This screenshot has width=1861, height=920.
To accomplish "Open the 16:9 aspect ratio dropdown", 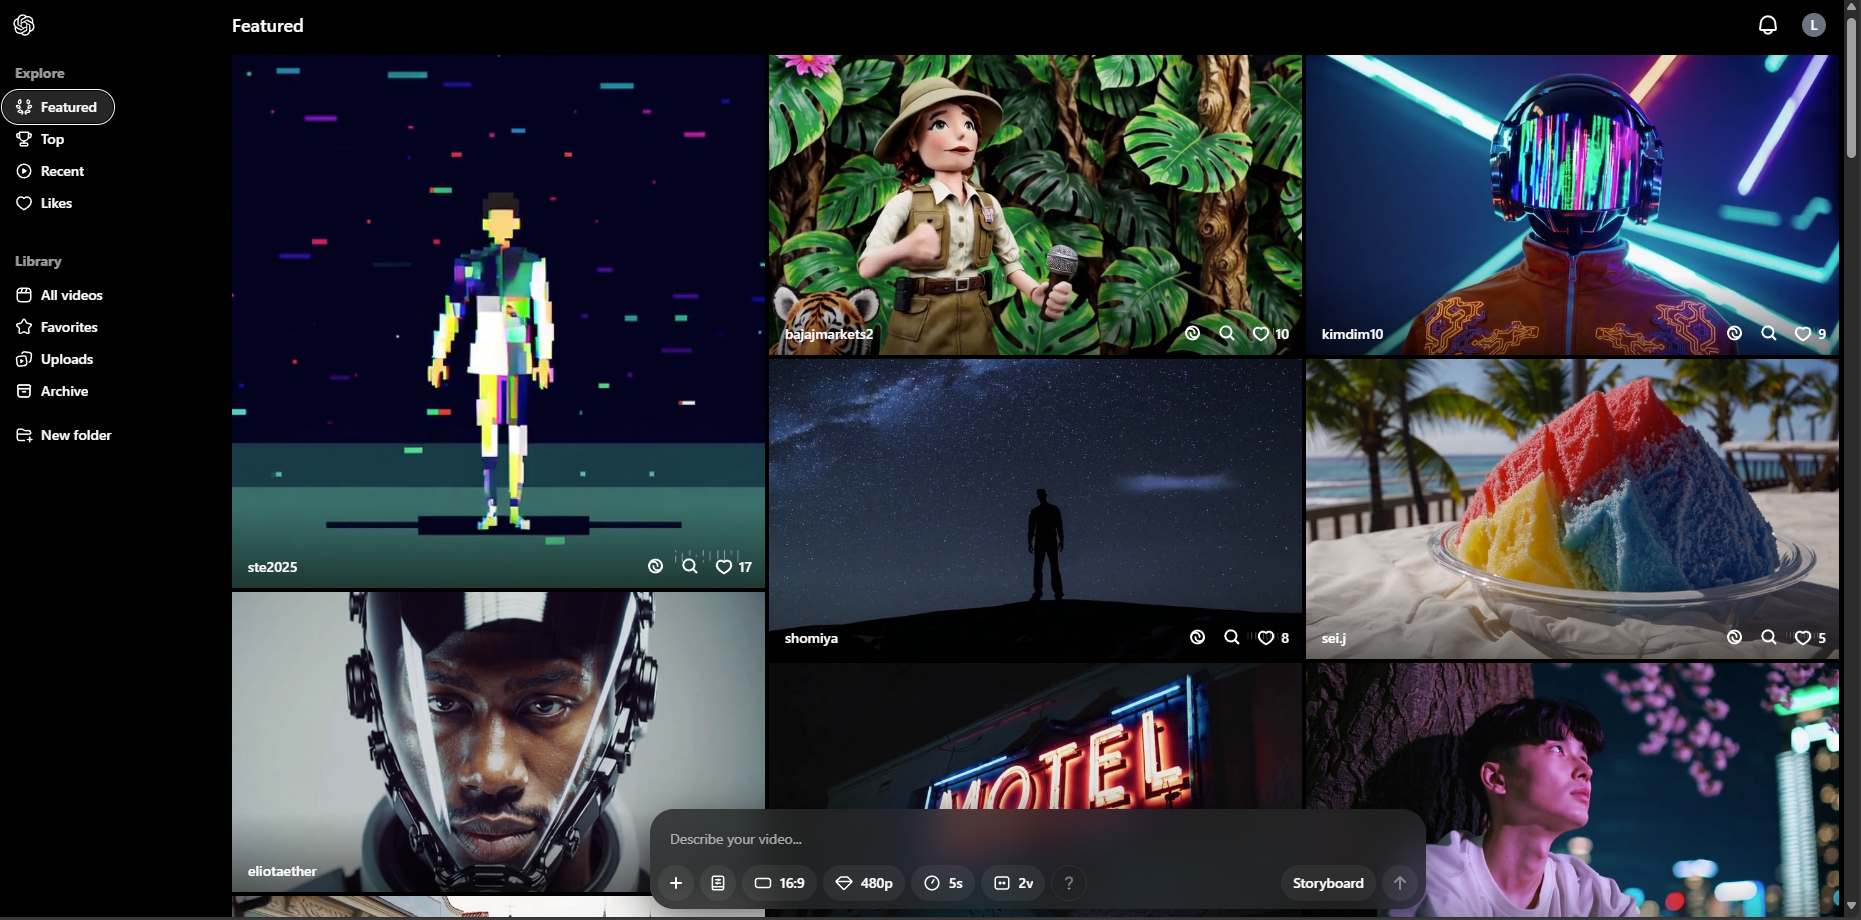I will click(779, 883).
